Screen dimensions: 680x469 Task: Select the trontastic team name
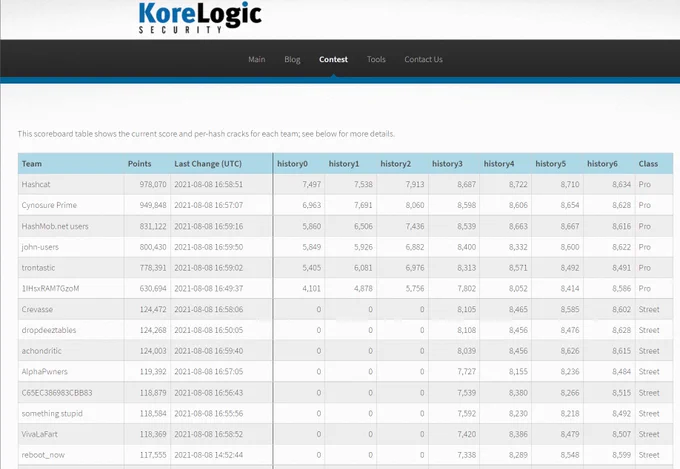[38, 268]
